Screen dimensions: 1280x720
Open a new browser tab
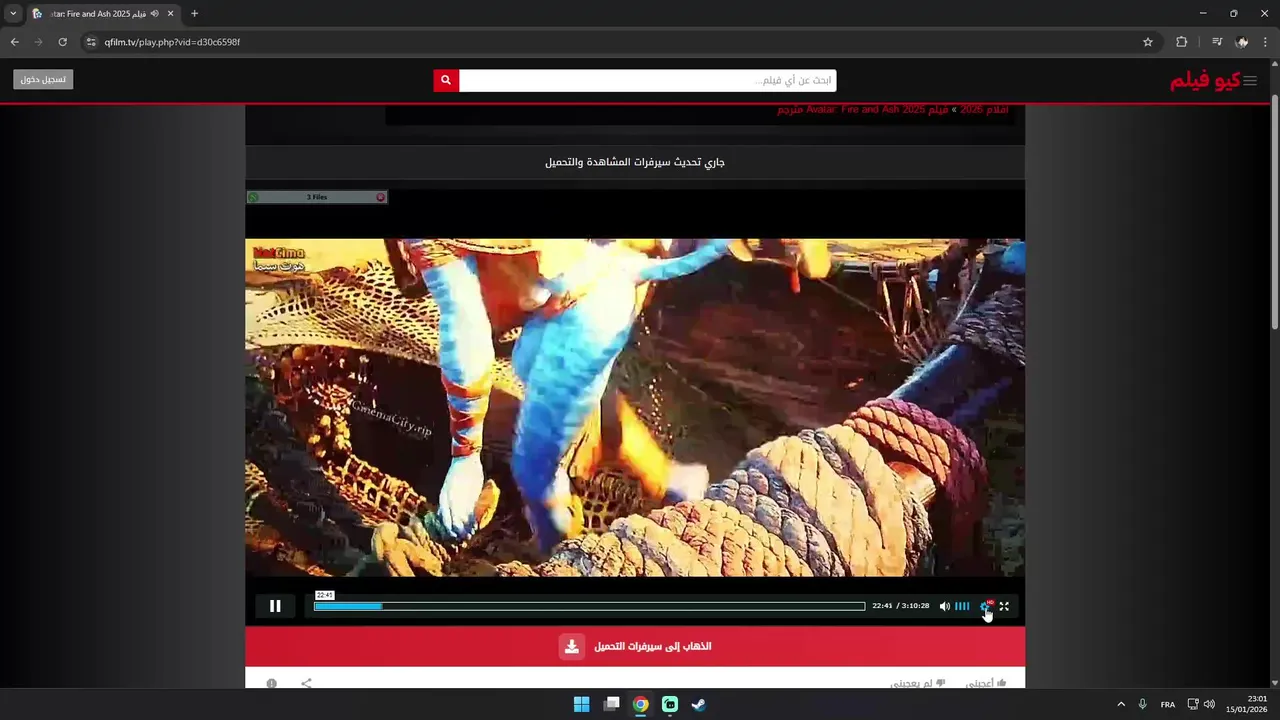[x=194, y=14]
